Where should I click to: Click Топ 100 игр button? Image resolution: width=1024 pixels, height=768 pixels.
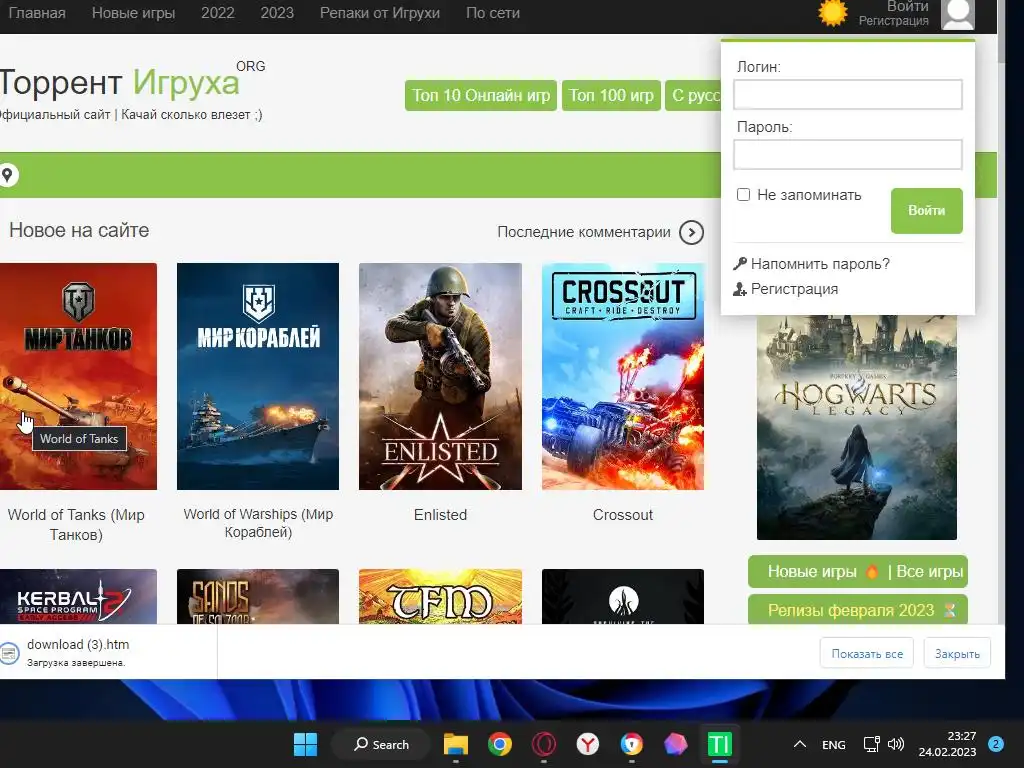pos(611,95)
